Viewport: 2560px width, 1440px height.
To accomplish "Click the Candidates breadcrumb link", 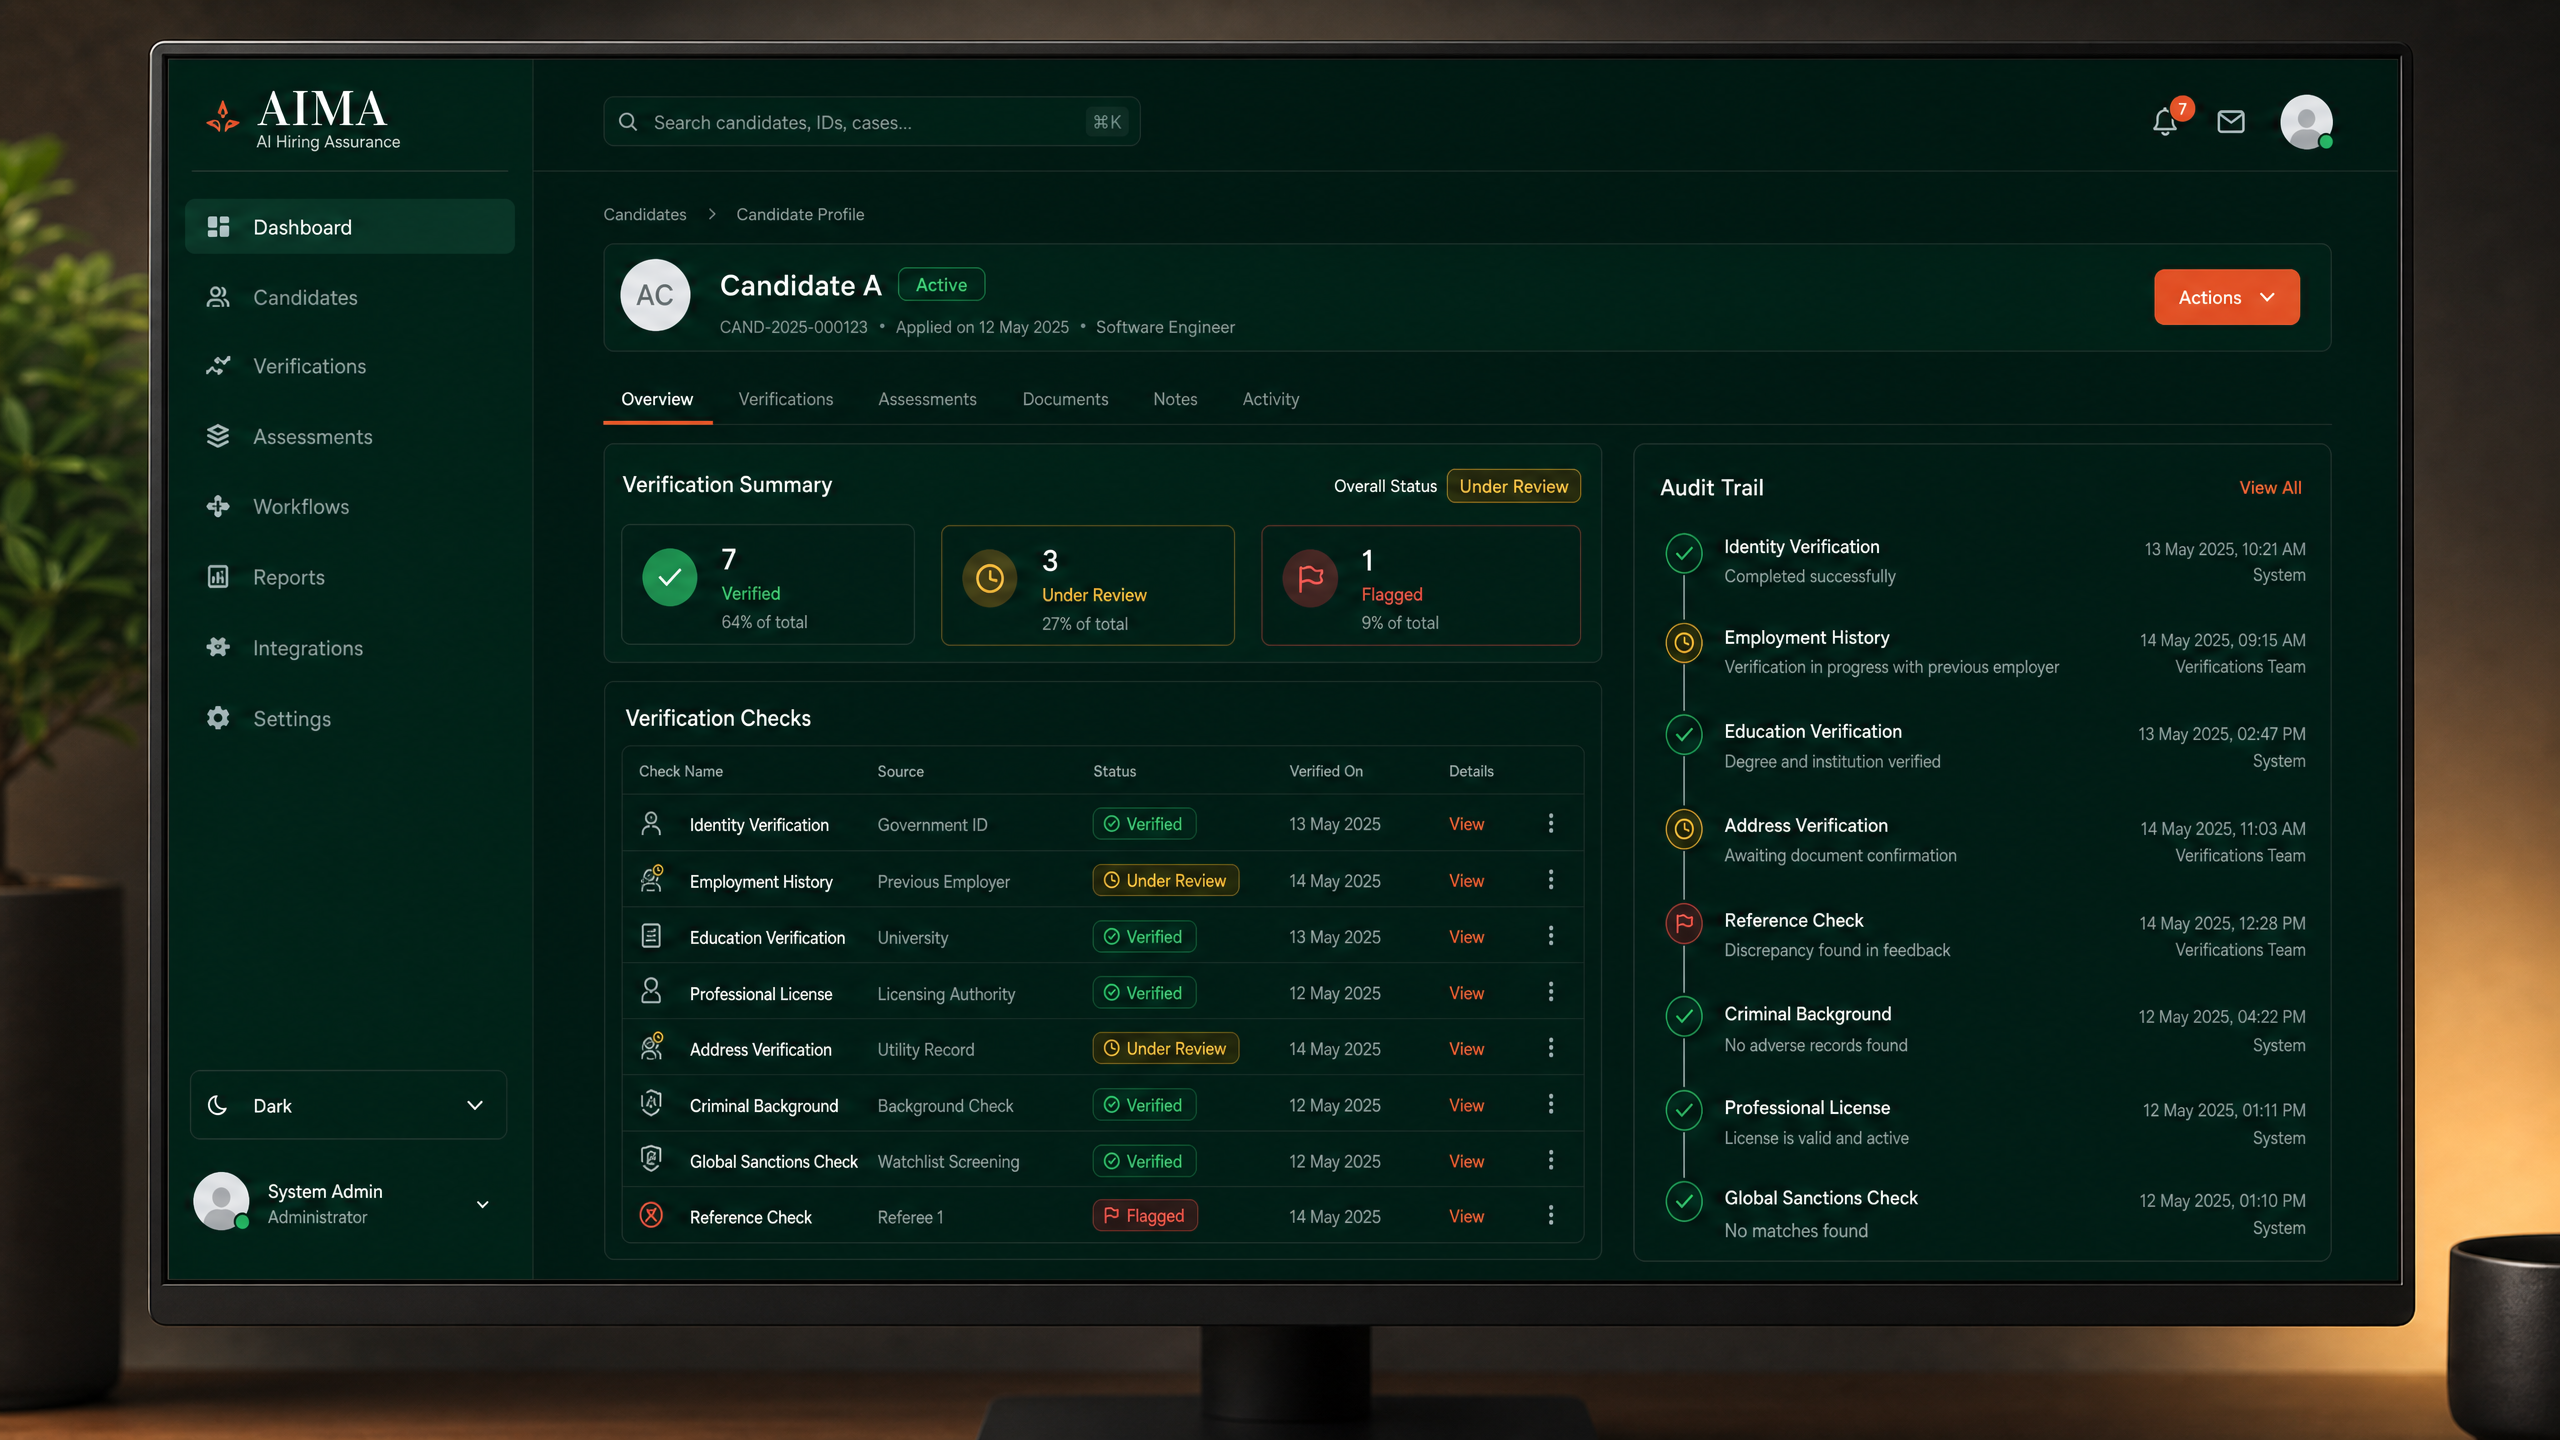I will pyautogui.click(x=645, y=214).
